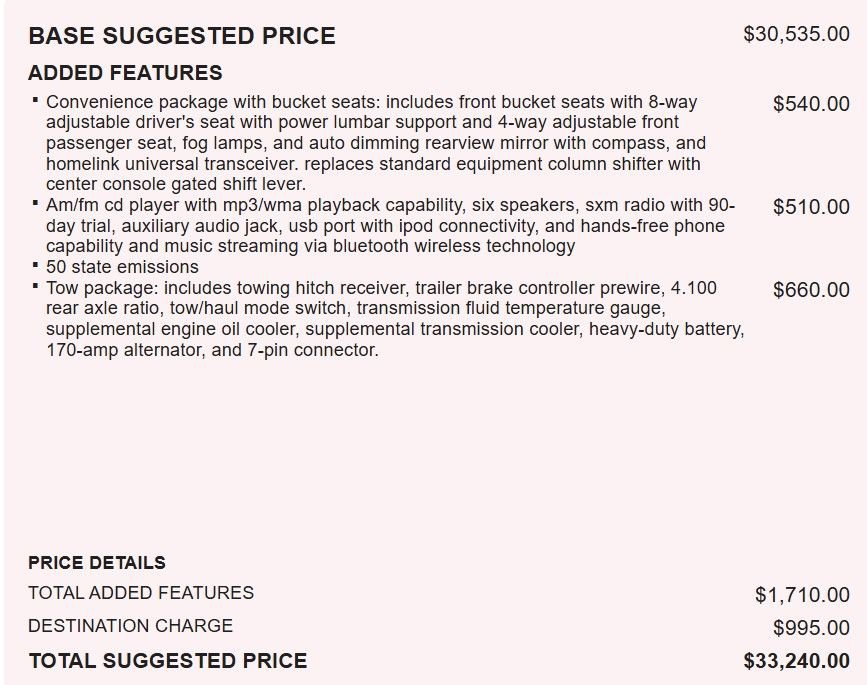Select the $660.00 tow package price
The width and height of the screenshot is (867, 685).
[x=811, y=290]
